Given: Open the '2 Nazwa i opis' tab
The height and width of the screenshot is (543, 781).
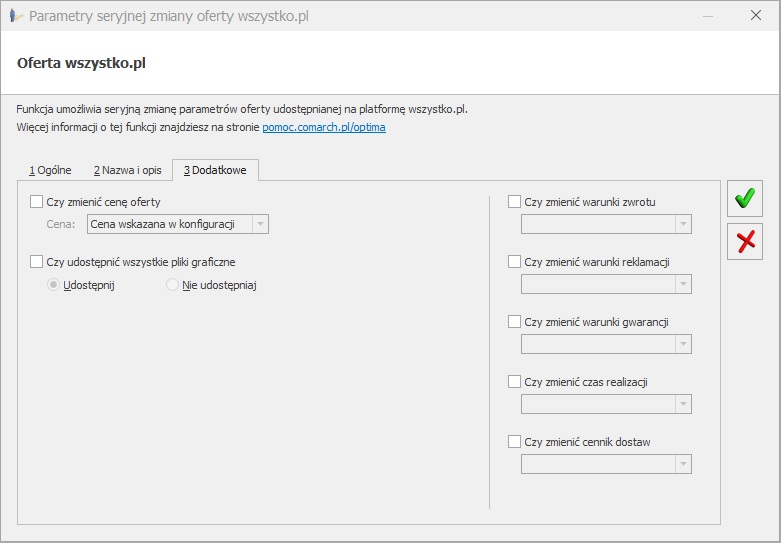Looking at the screenshot, I should 128,170.
